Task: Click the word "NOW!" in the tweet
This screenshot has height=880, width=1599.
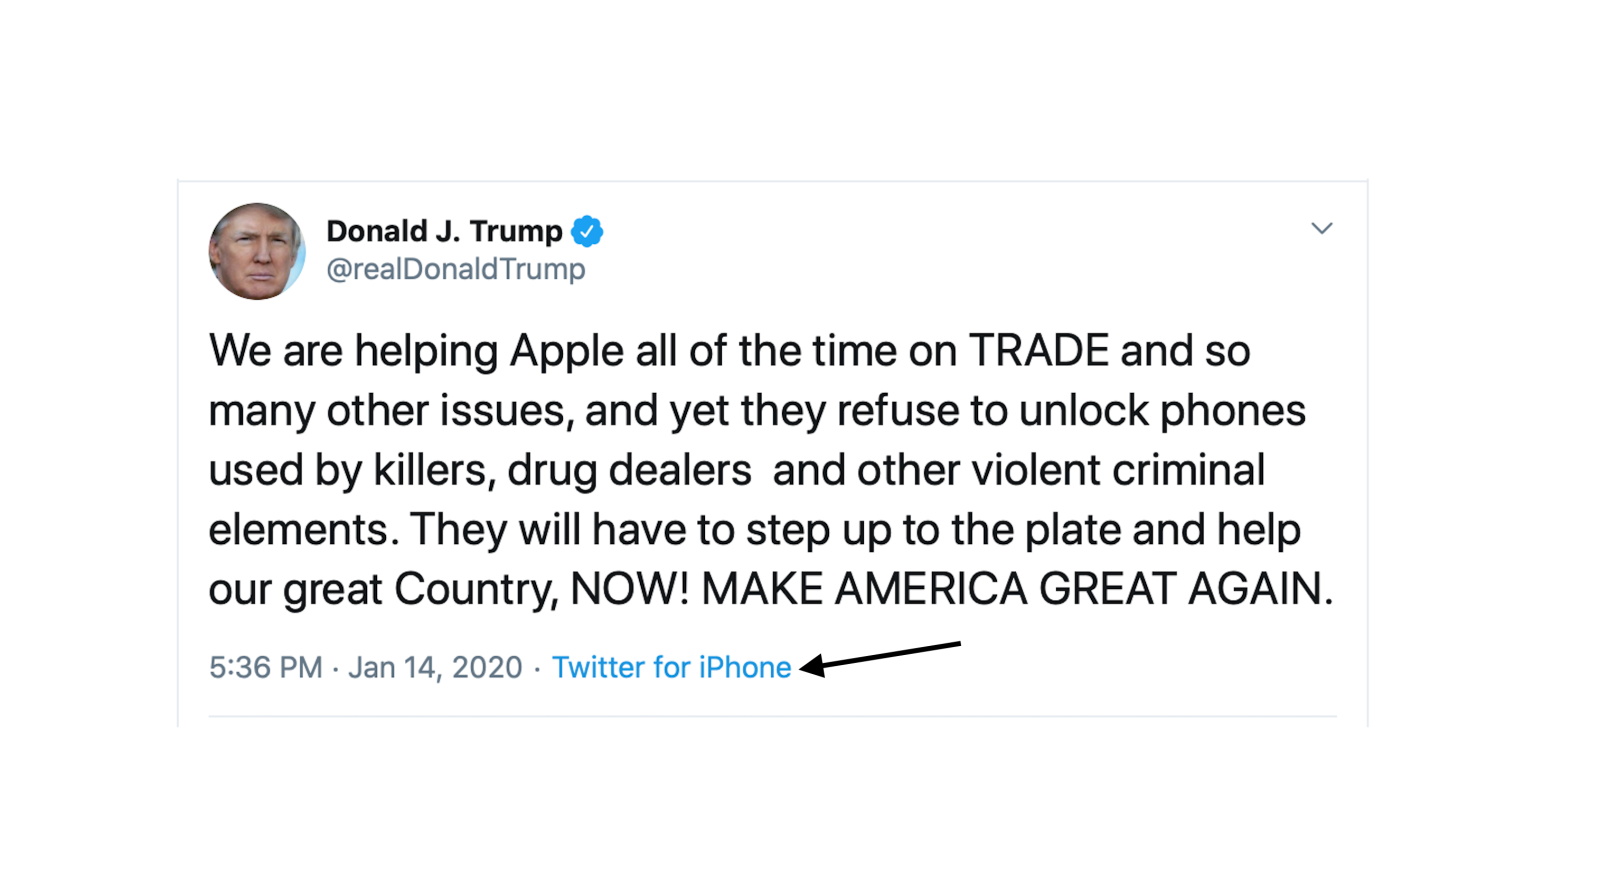Action: click(x=629, y=589)
